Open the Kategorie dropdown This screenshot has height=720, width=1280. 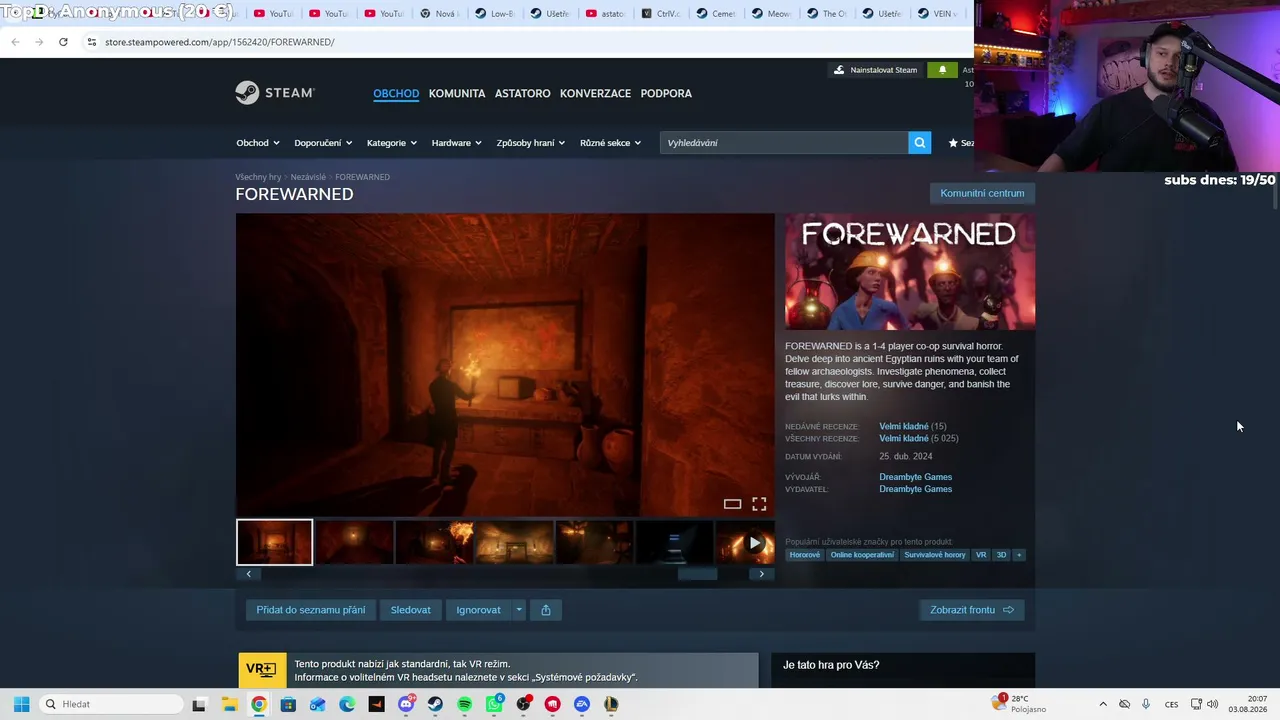pyautogui.click(x=392, y=143)
